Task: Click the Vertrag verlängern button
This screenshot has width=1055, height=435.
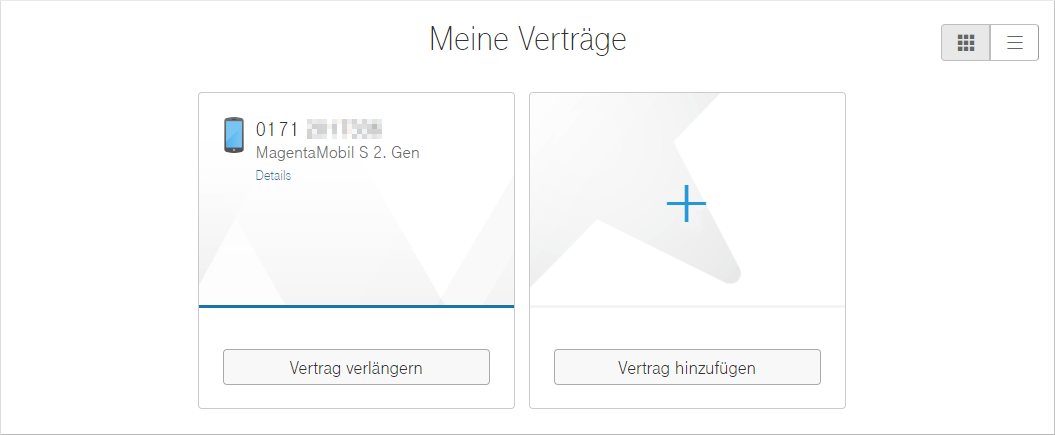Action: [356, 367]
